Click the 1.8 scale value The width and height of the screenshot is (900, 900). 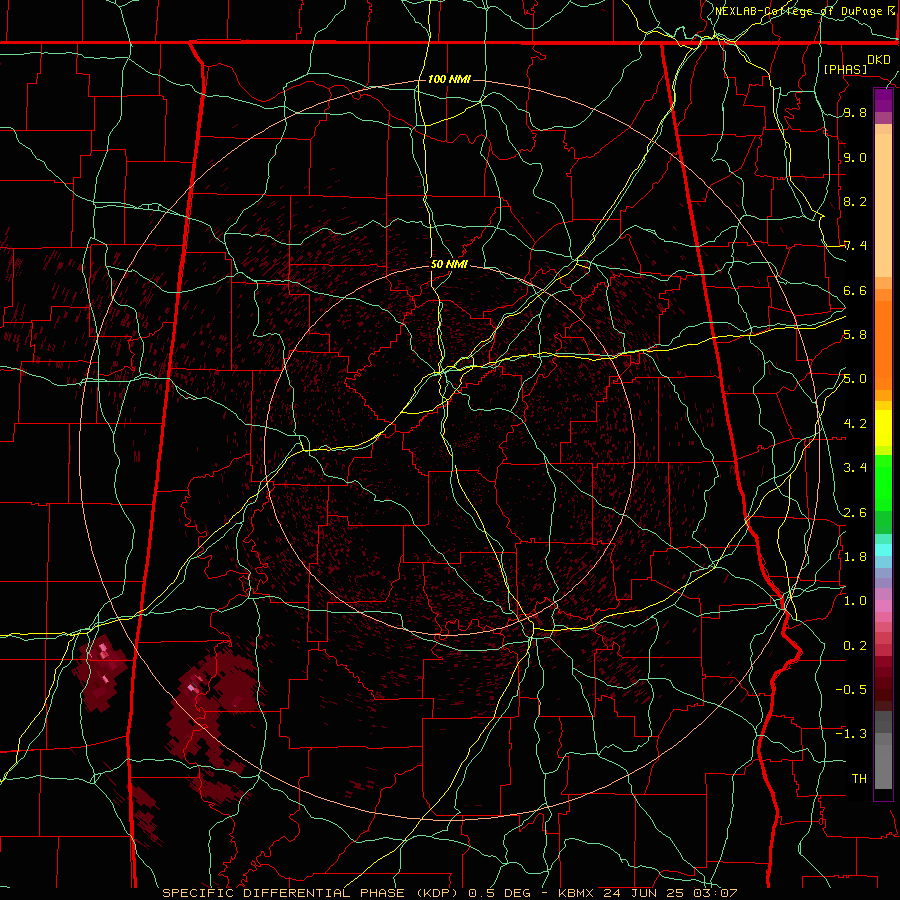click(855, 557)
